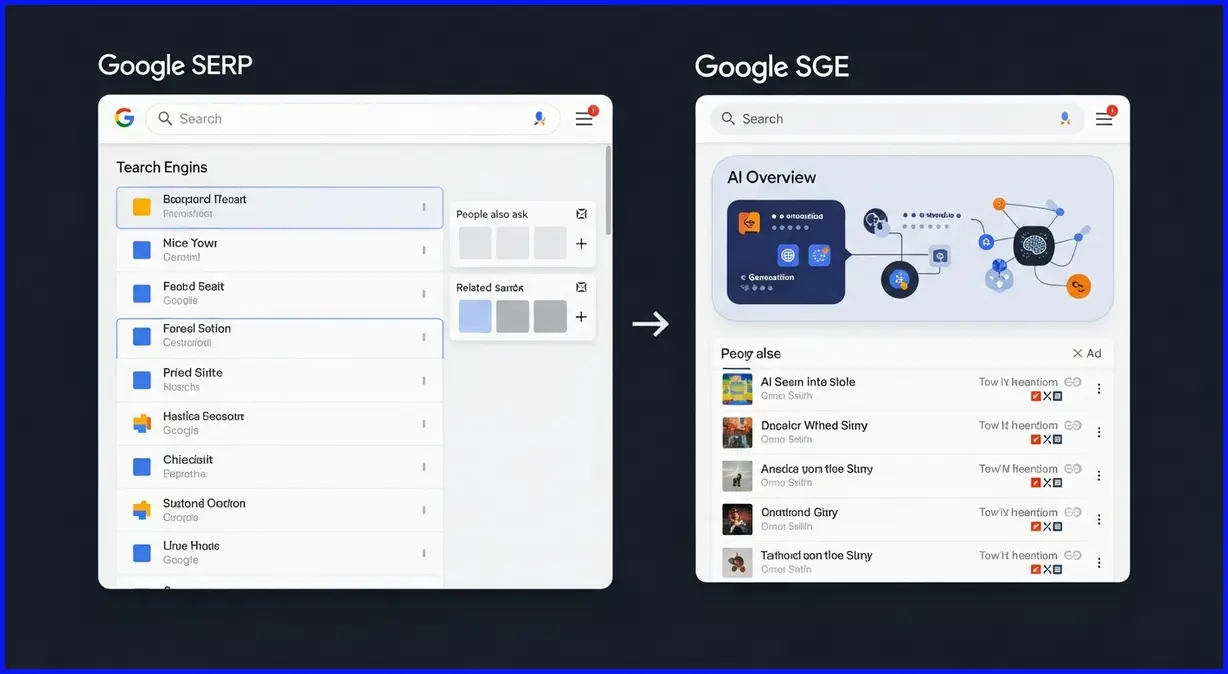Open the thumbnail beside Al Seam inte Slole

point(737,389)
